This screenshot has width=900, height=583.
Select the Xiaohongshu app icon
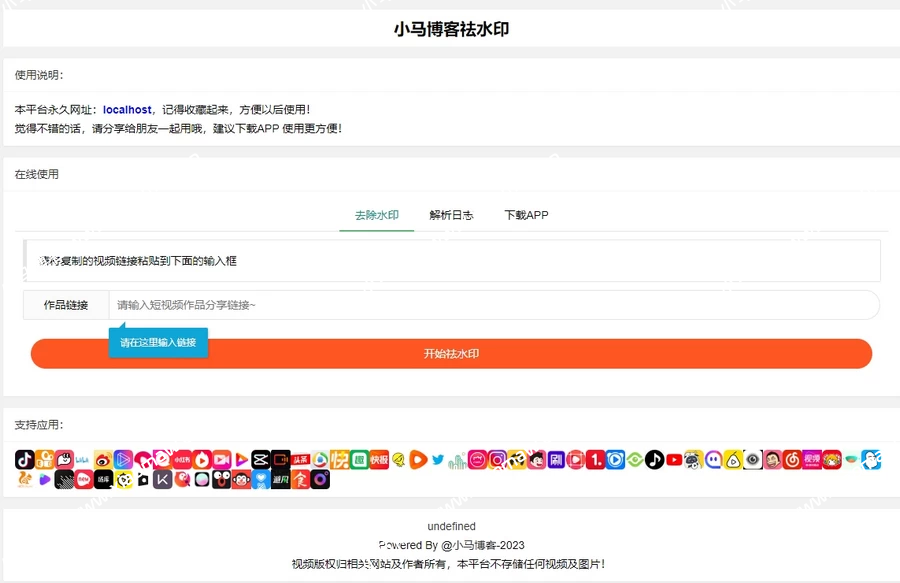[x=181, y=460]
